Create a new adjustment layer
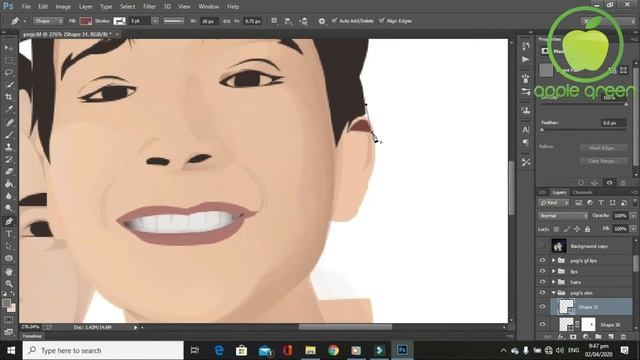Screen dimensions: 640x360 [586, 337]
